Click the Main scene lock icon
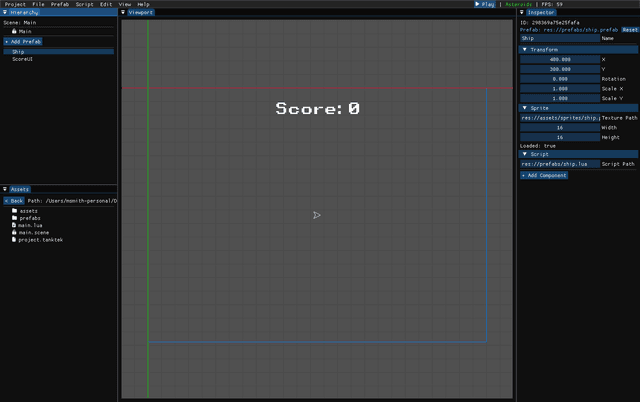Screen dimensions: 640x402 click(x=14, y=31)
